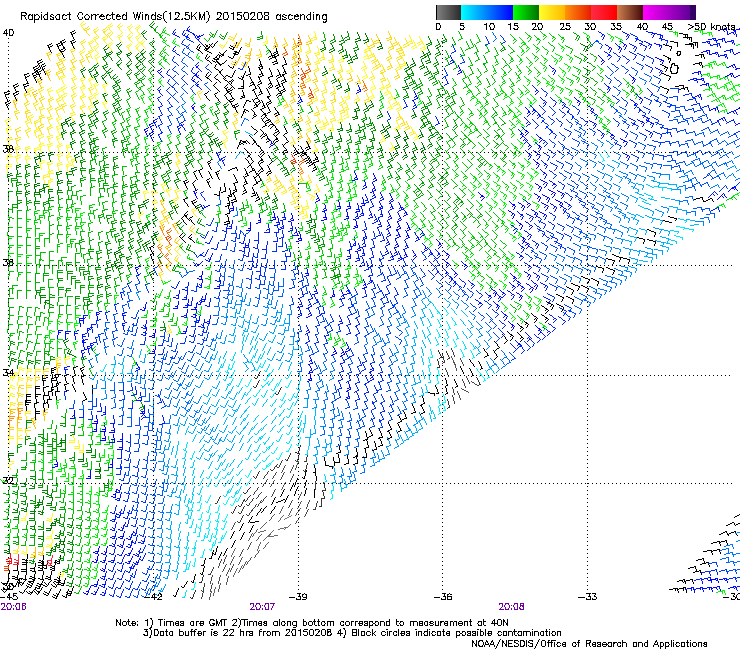Click the green 15-20 knots legend swatch
This screenshot has height=650, width=740.
pos(526,12)
